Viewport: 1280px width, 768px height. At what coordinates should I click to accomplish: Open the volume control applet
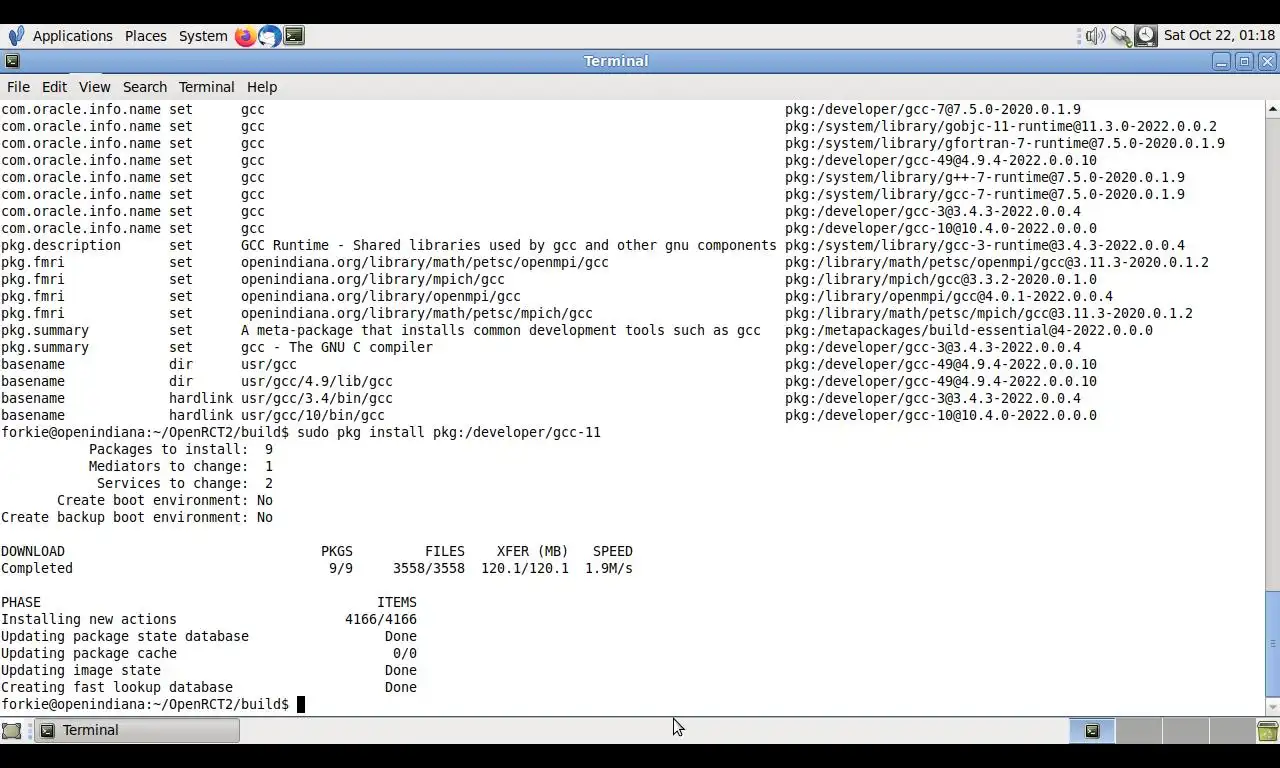(1095, 36)
